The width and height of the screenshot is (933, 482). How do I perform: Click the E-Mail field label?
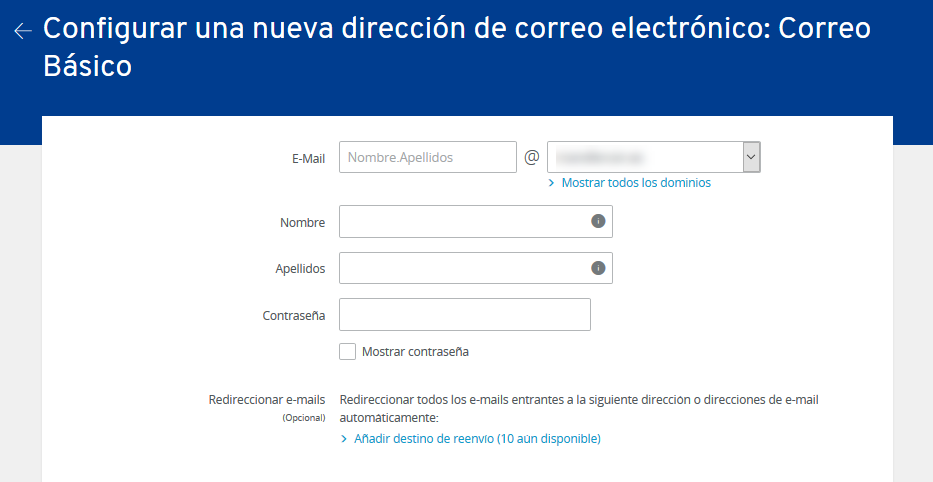(x=308, y=159)
